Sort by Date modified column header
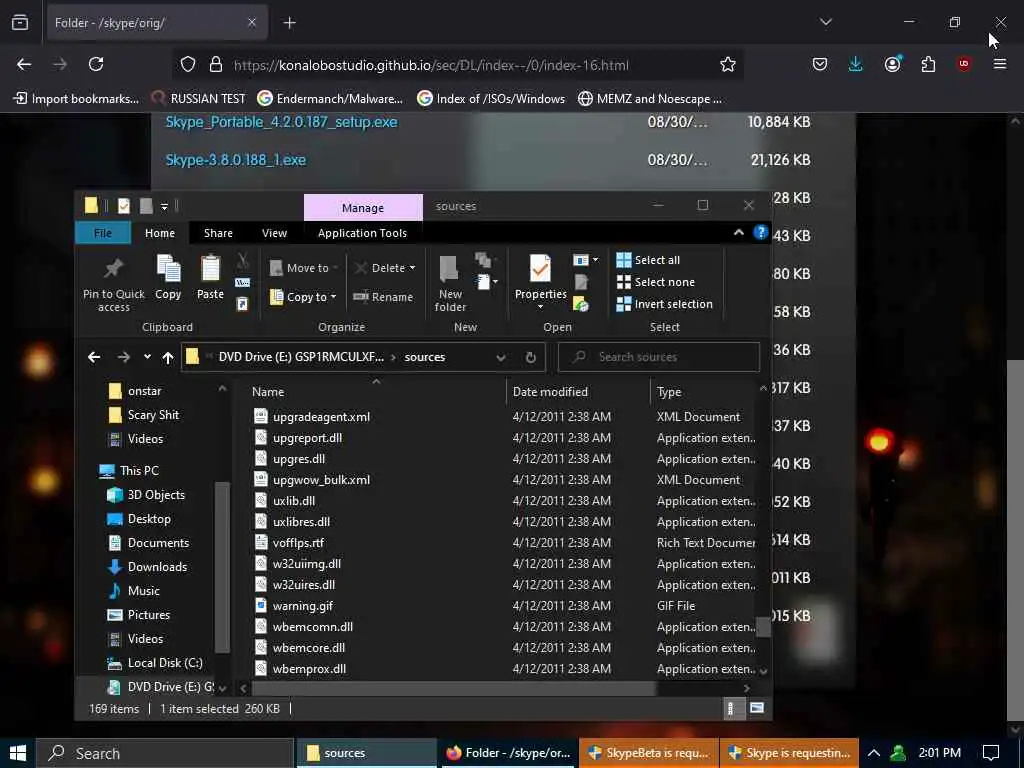The image size is (1024, 768). pos(550,392)
